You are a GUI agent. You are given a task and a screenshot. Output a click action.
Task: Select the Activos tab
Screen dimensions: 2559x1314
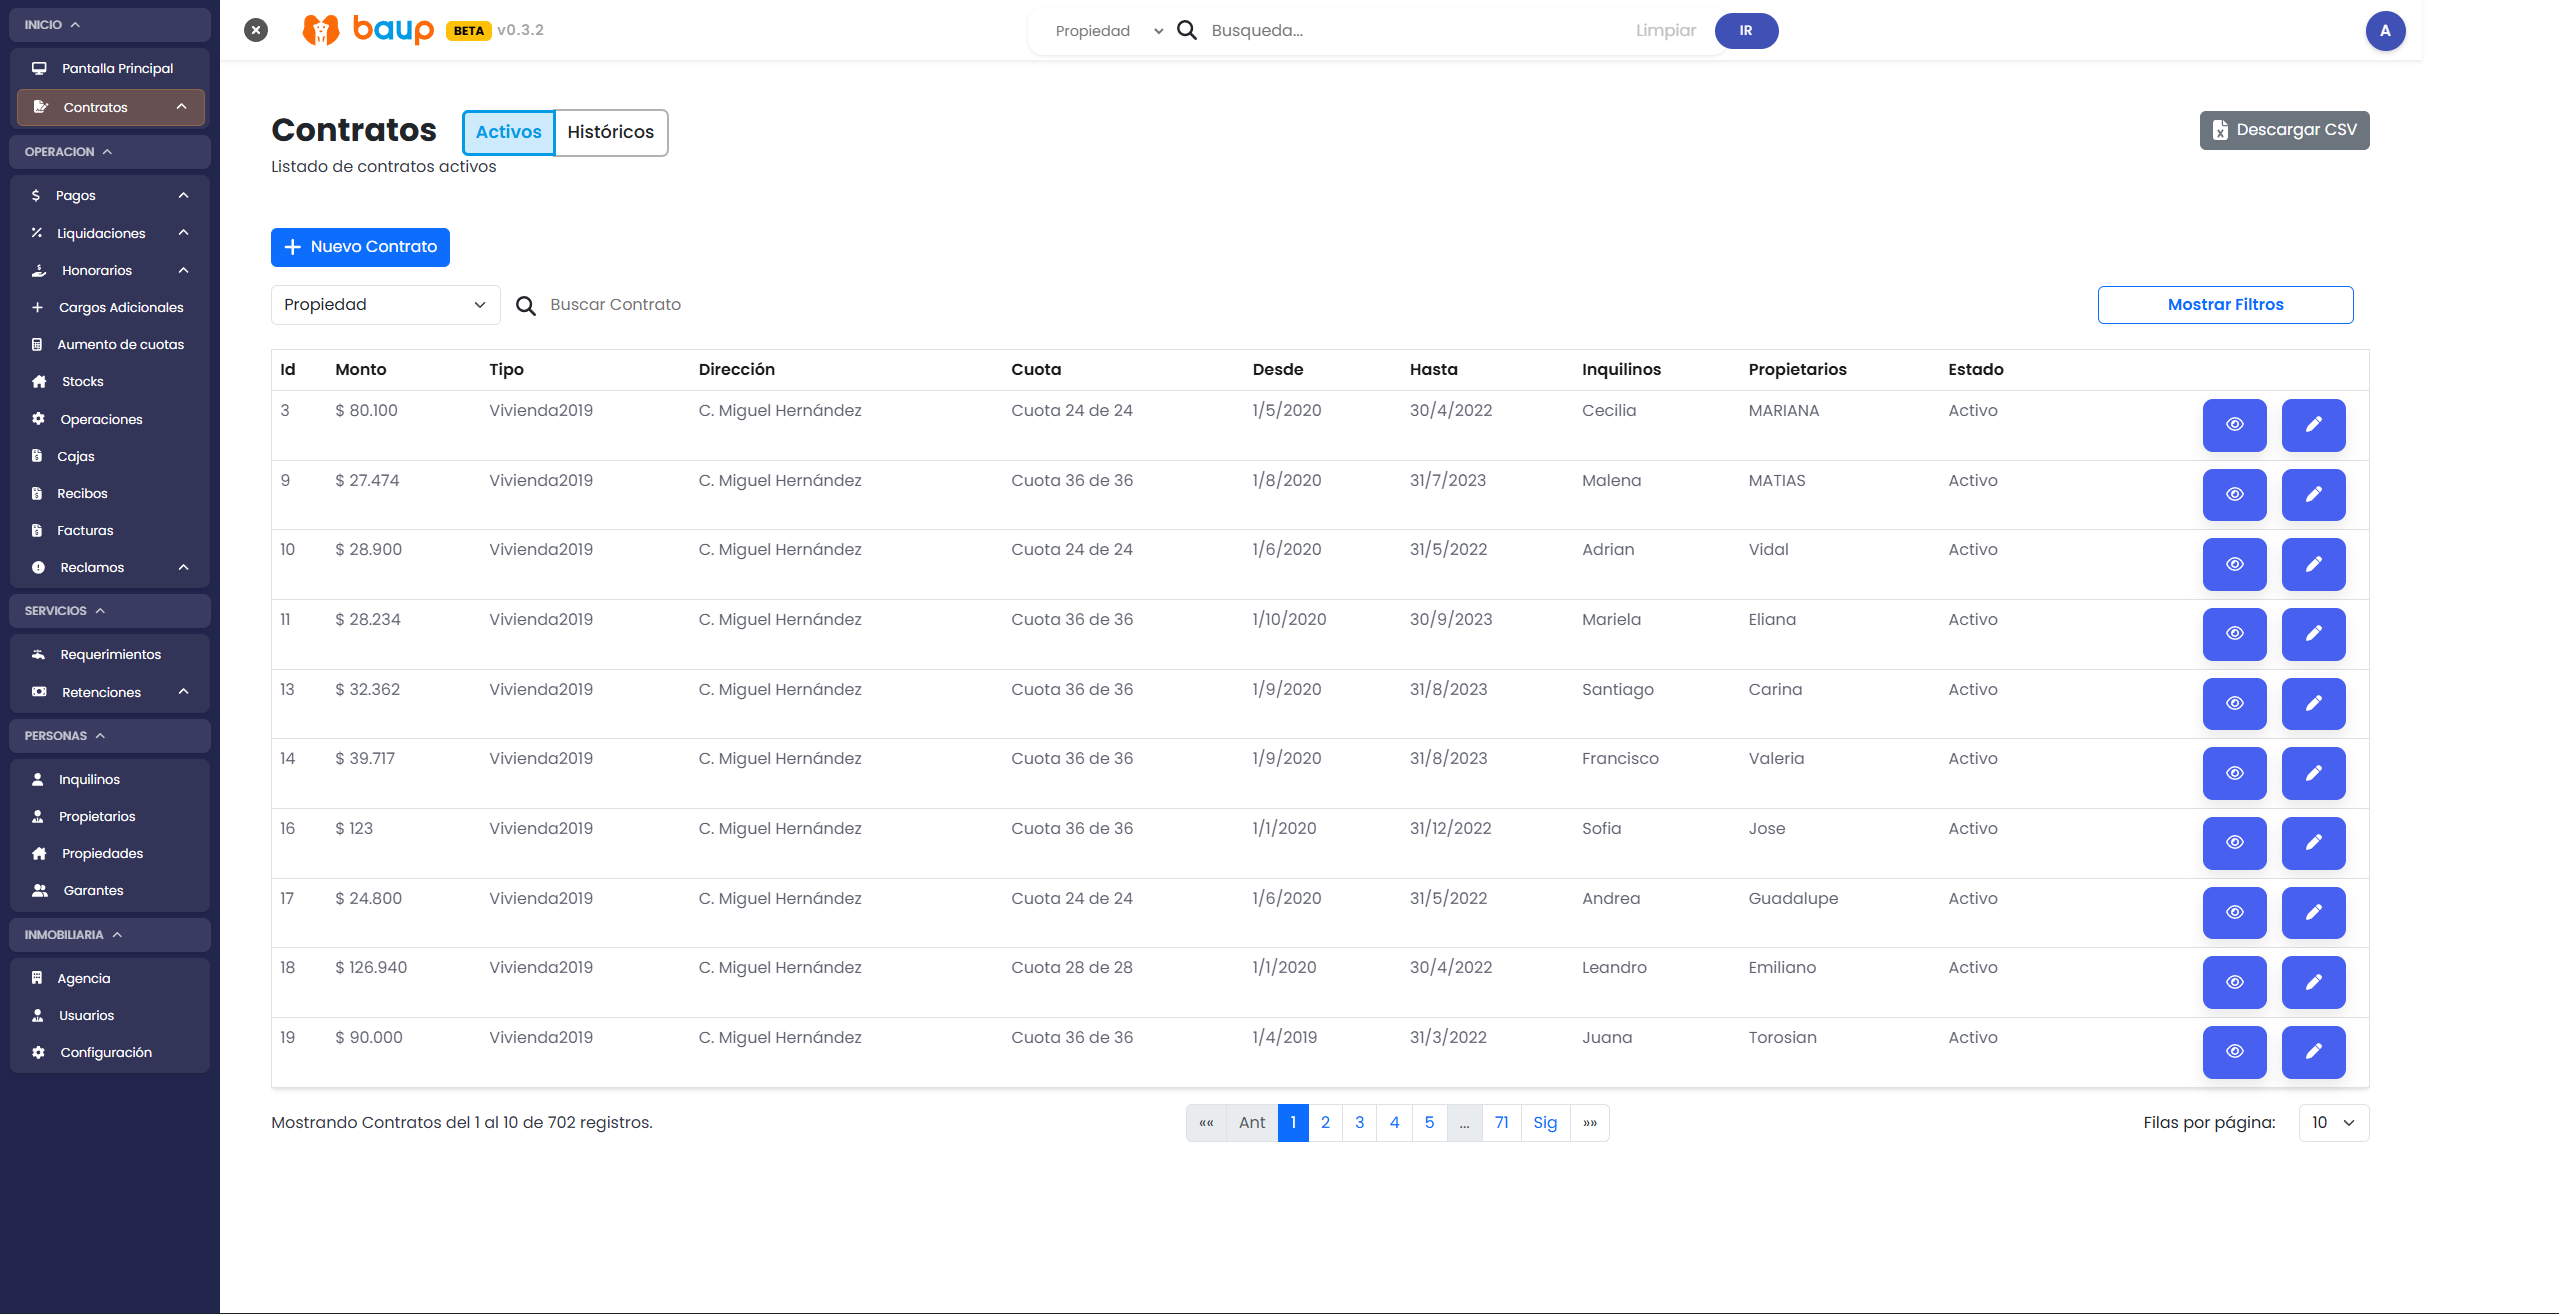click(507, 132)
